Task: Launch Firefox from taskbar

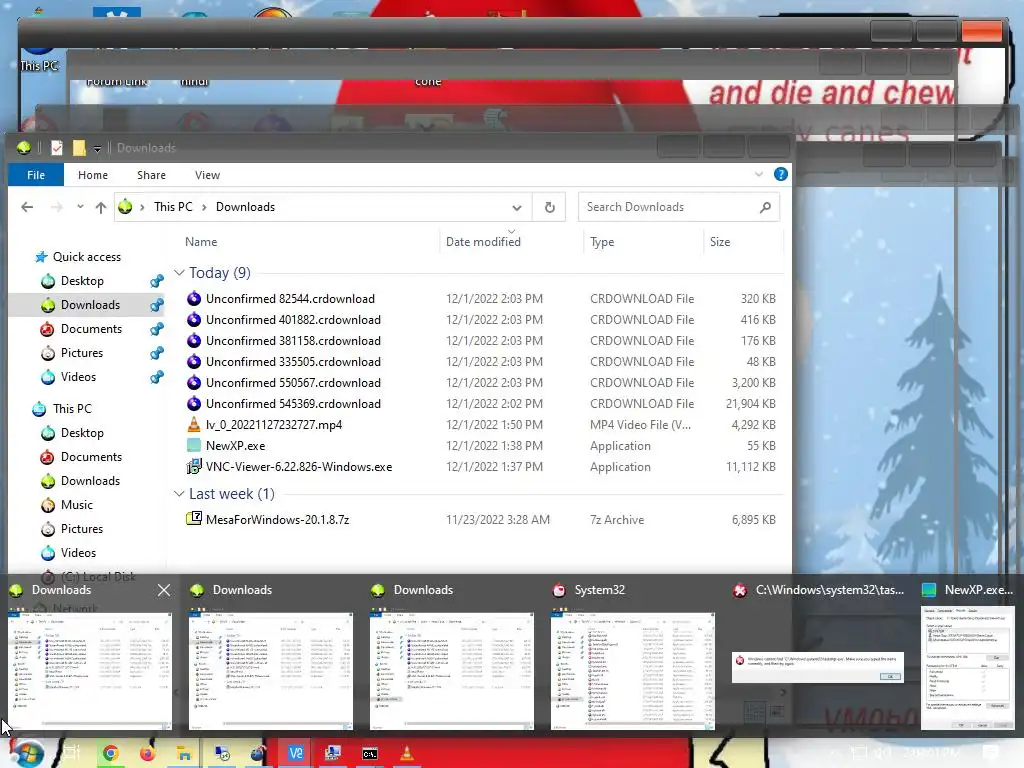Action: (x=148, y=754)
